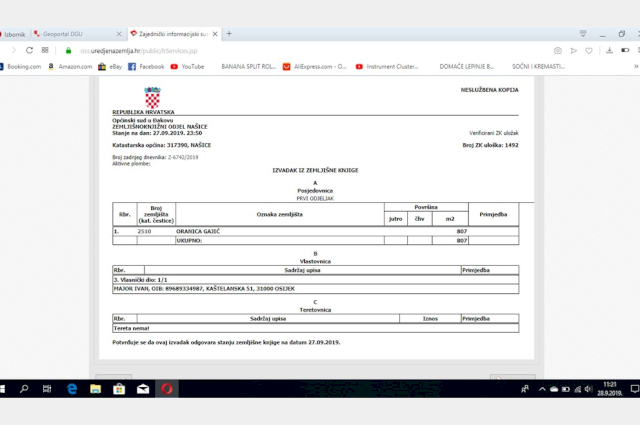640x425 pixels.
Task: Click Katastarska općina: 317390, NAŠICE text
Action: (162, 145)
